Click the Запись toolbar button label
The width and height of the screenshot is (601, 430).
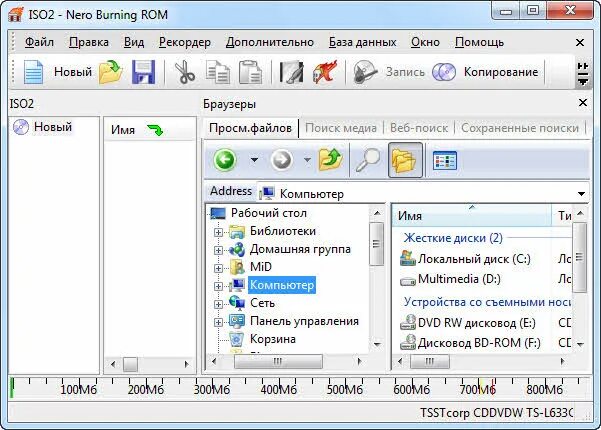click(x=405, y=72)
